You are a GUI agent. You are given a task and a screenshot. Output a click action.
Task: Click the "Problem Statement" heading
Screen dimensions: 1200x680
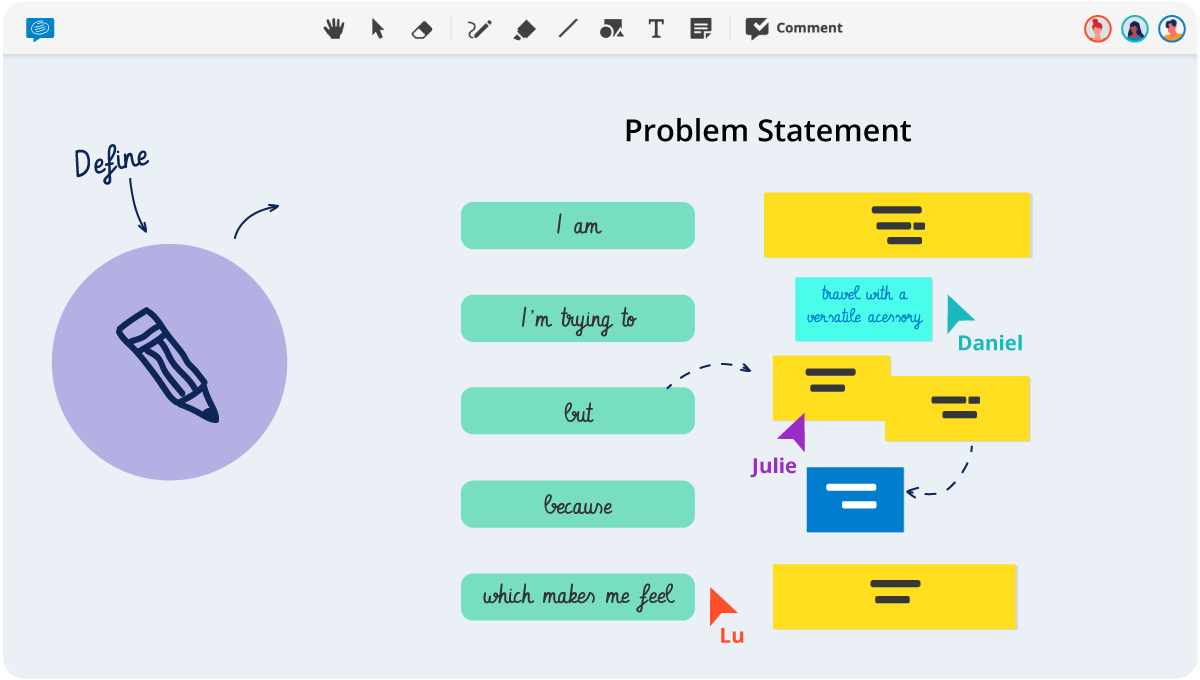pyautogui.click(x=768, y=131)
